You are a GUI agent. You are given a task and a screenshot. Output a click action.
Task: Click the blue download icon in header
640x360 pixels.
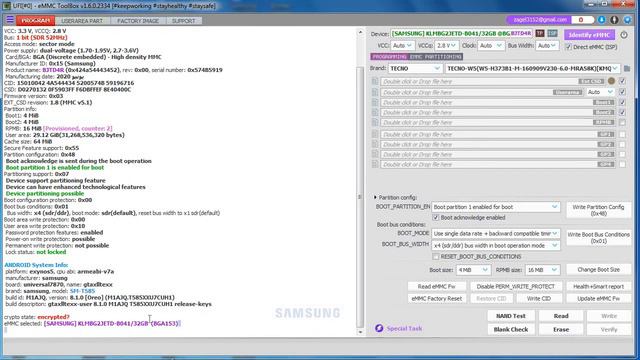[602, 20]
